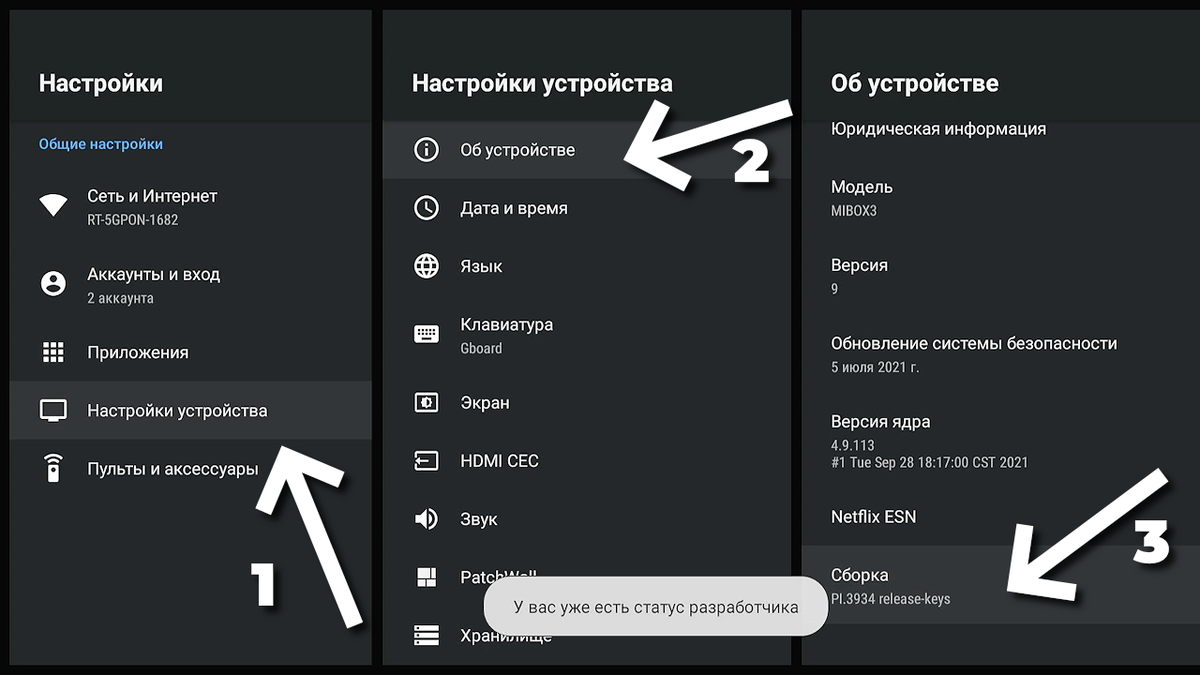Open the Приложения apps grid icon
Screen dimensions: 1200x675
click(53, 352)
